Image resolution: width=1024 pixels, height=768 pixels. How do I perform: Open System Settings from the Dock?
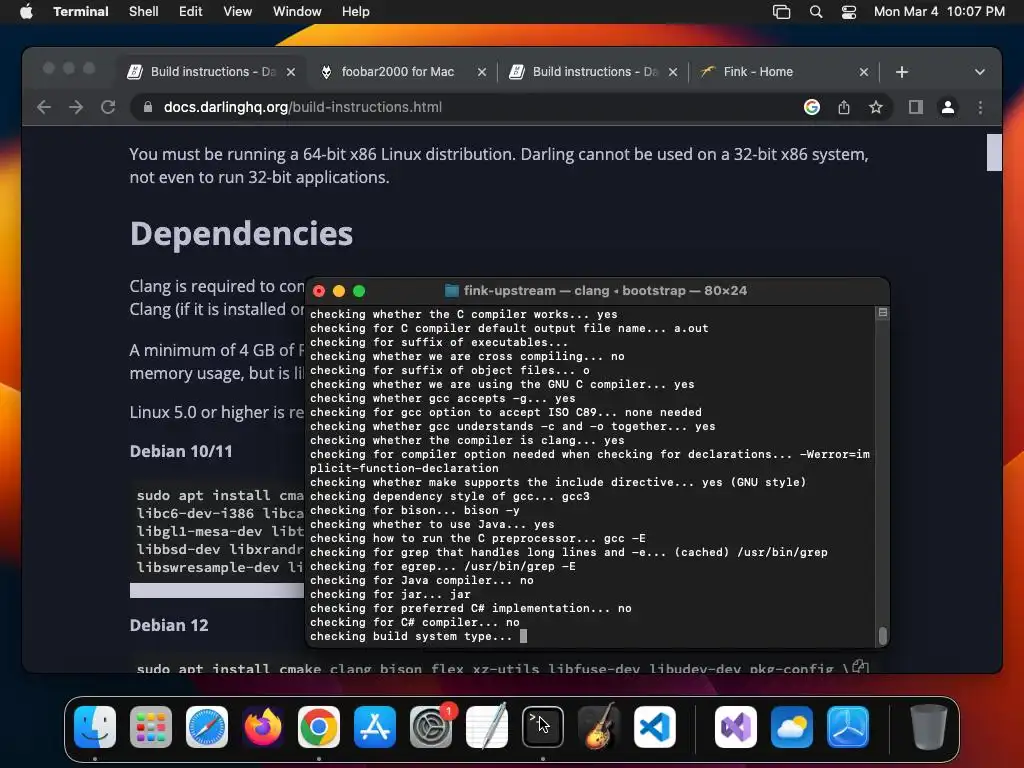(431, 727)
